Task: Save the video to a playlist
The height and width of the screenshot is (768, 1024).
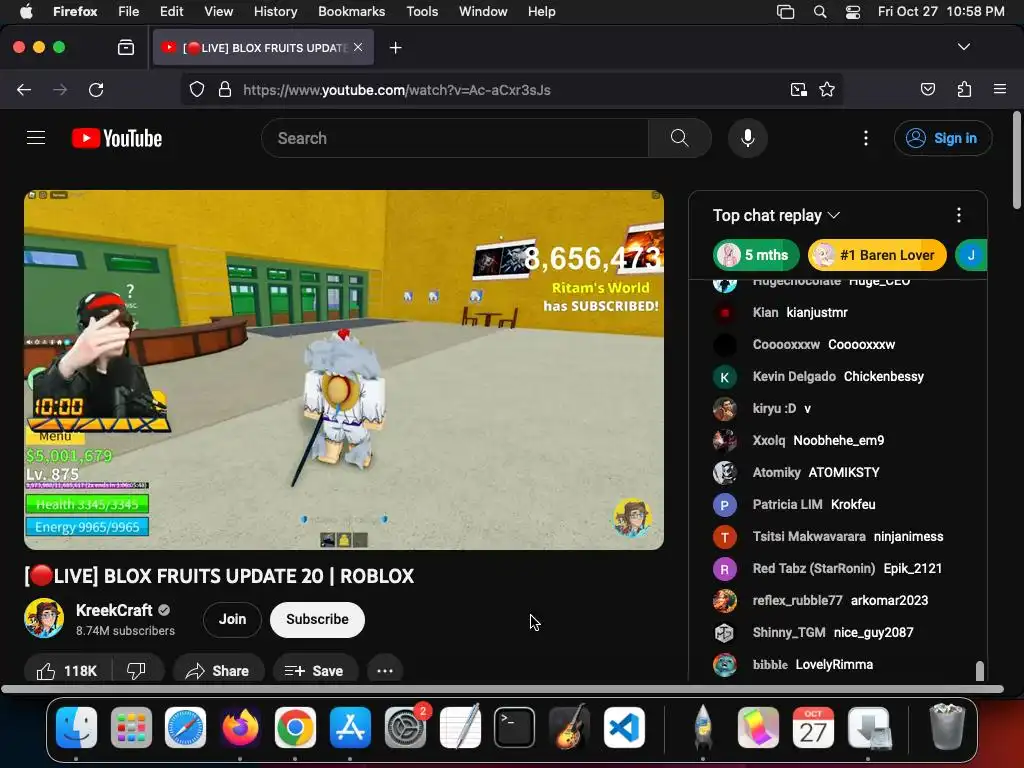Action: (314, 671)
